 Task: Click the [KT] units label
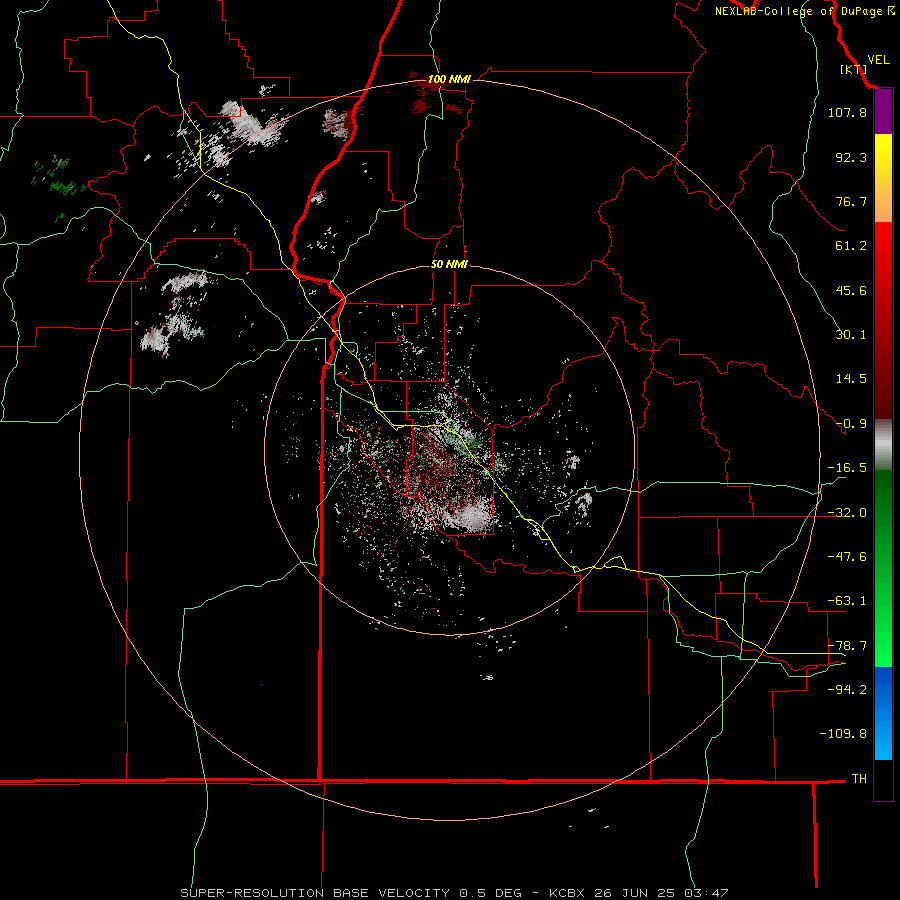coord(853,69)
